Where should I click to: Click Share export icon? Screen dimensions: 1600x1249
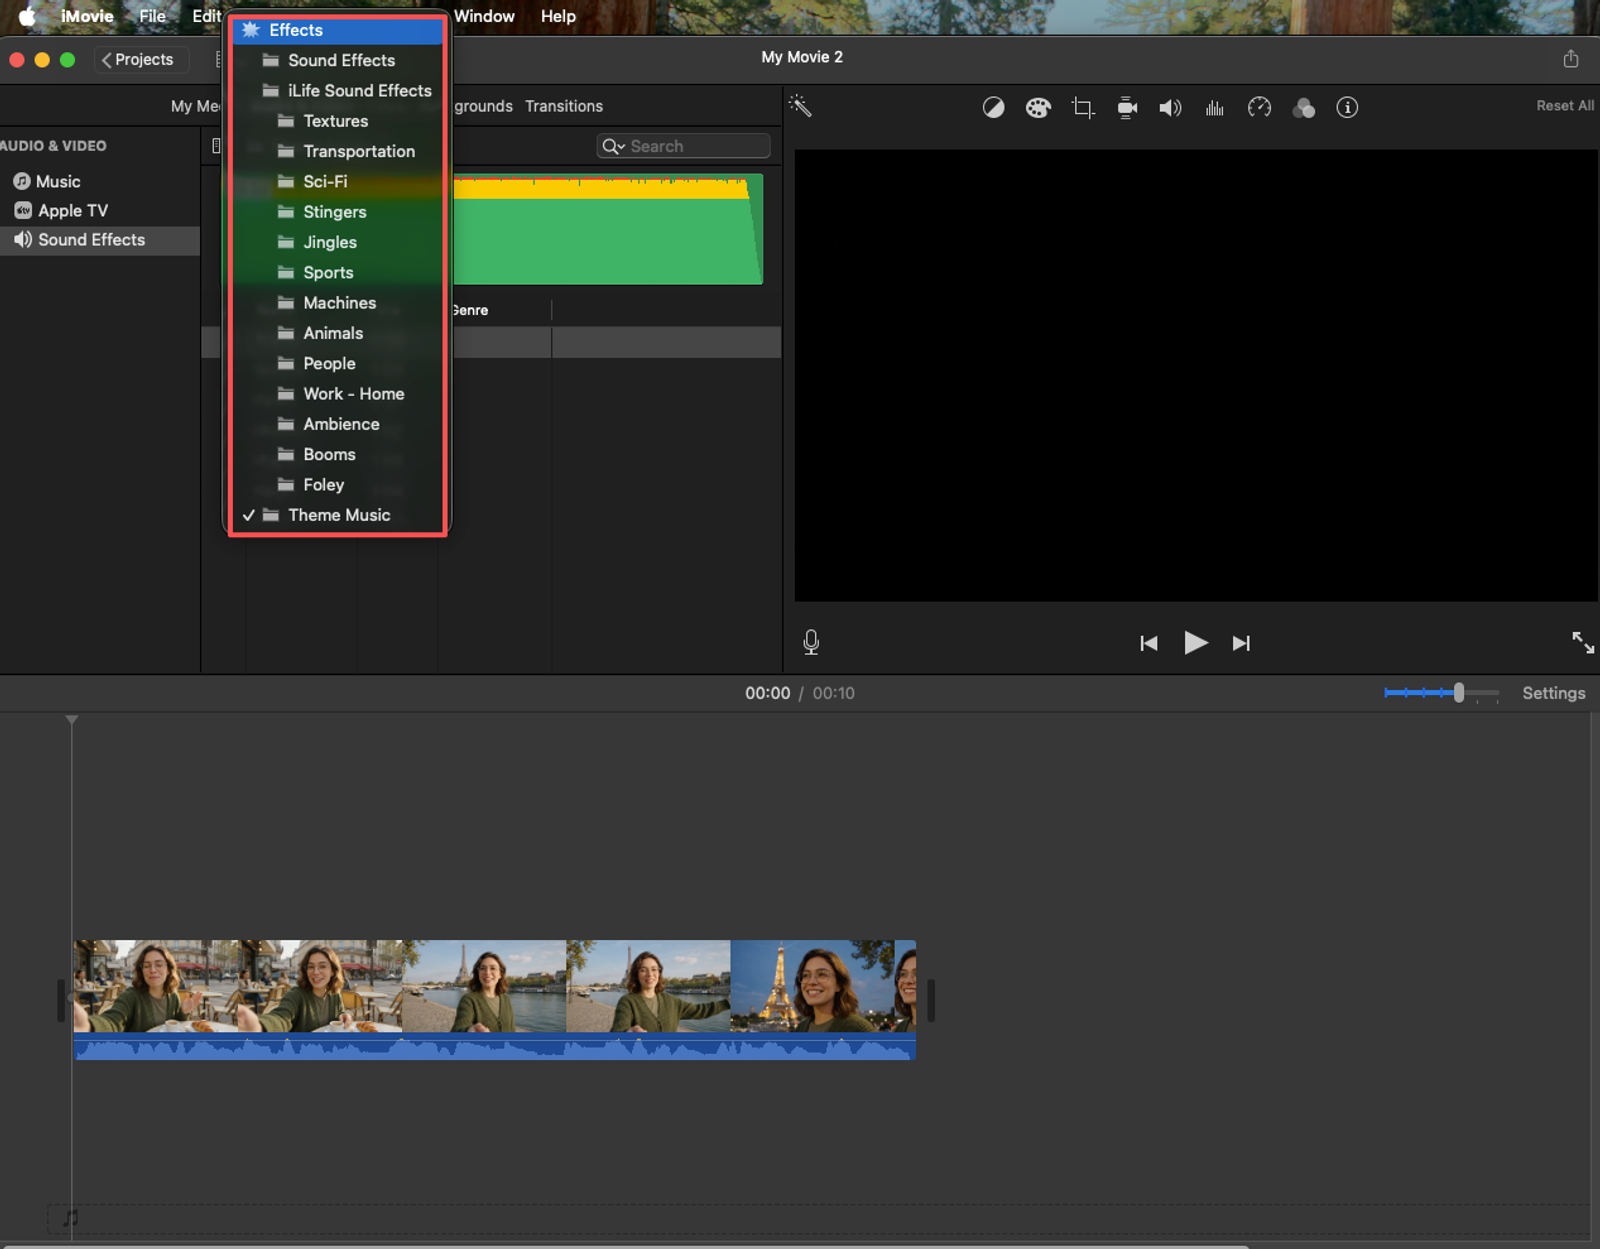click(x=1571, y=59)
